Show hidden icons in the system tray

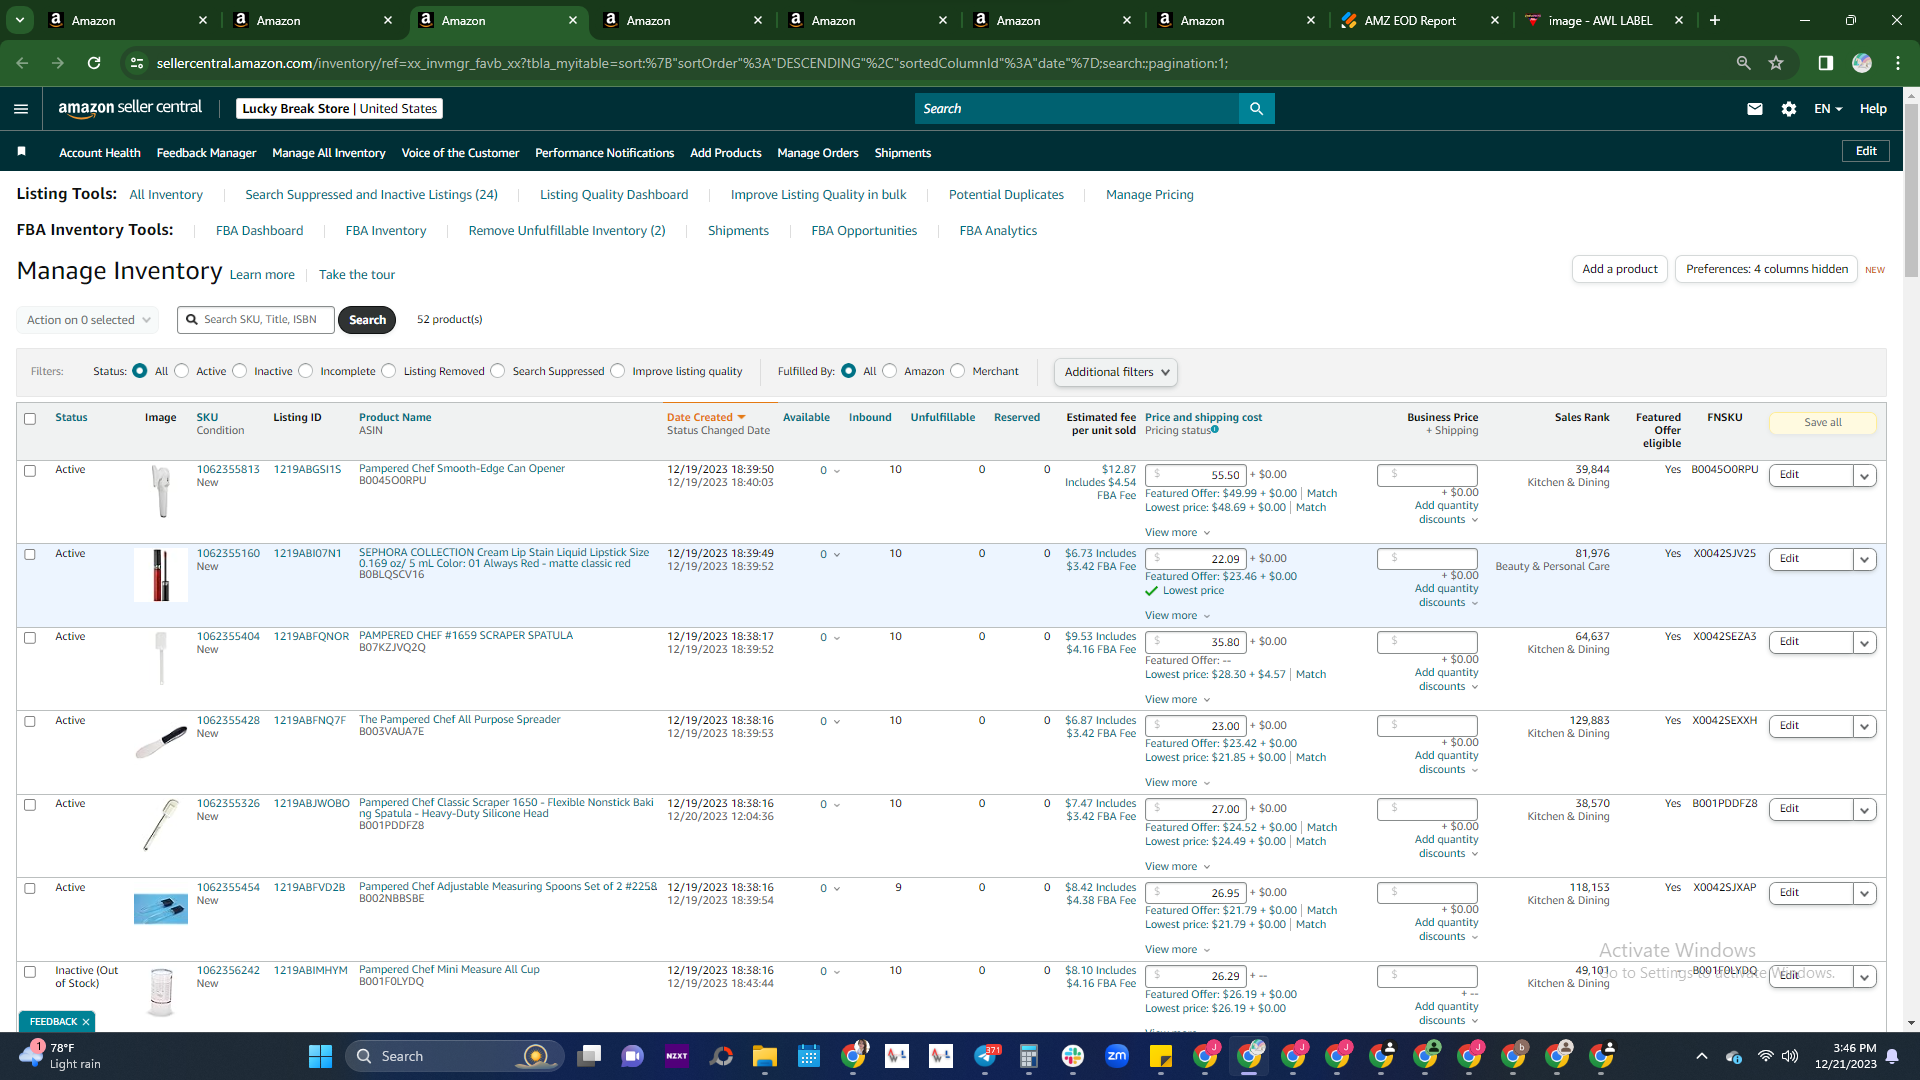[1702, 1056]
